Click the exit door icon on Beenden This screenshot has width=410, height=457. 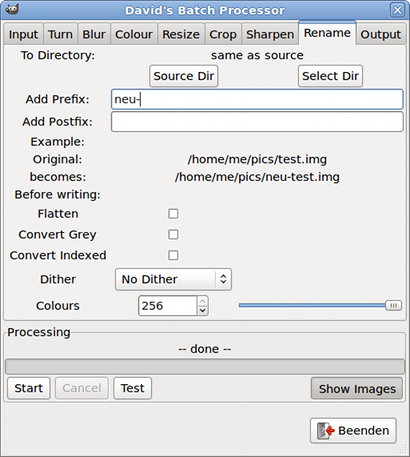click(x=325, y=431)
